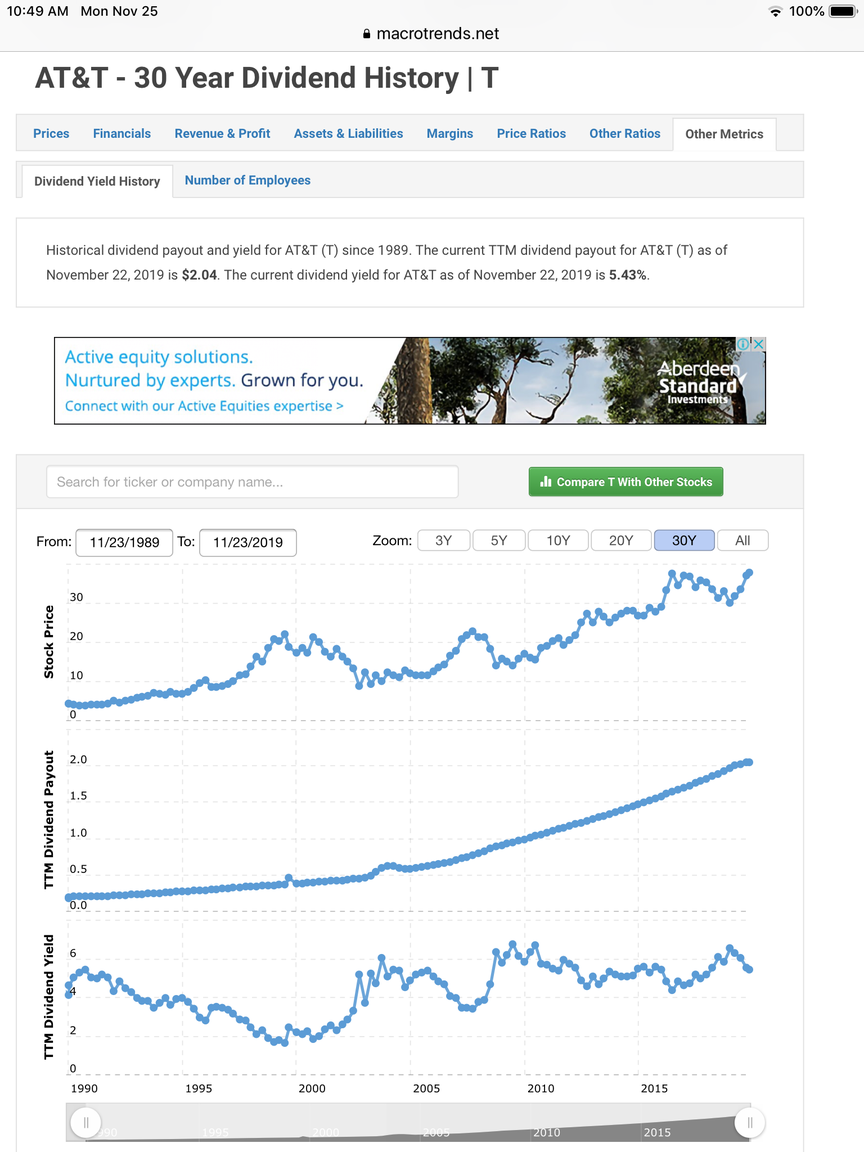Click the right range slider handle
Image resolution: width=864 pixels, height=1152 pixels.
coord(749,1122)
